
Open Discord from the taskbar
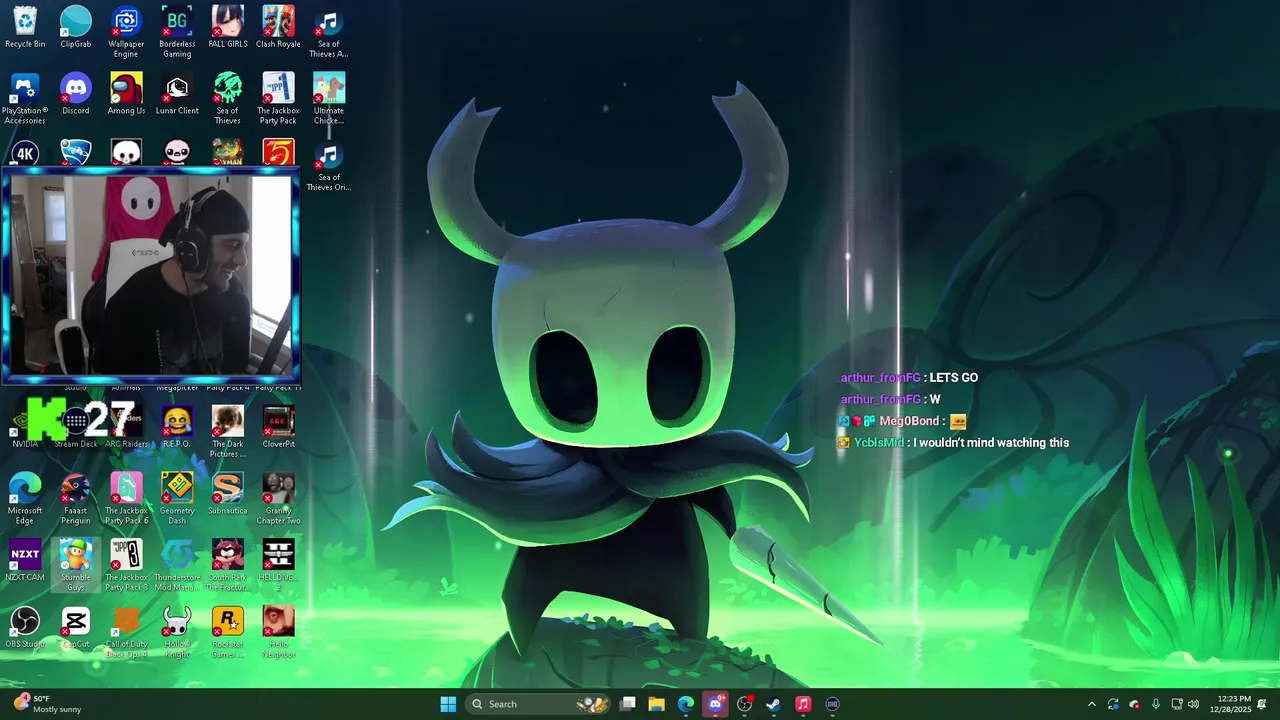pos(715,704)
